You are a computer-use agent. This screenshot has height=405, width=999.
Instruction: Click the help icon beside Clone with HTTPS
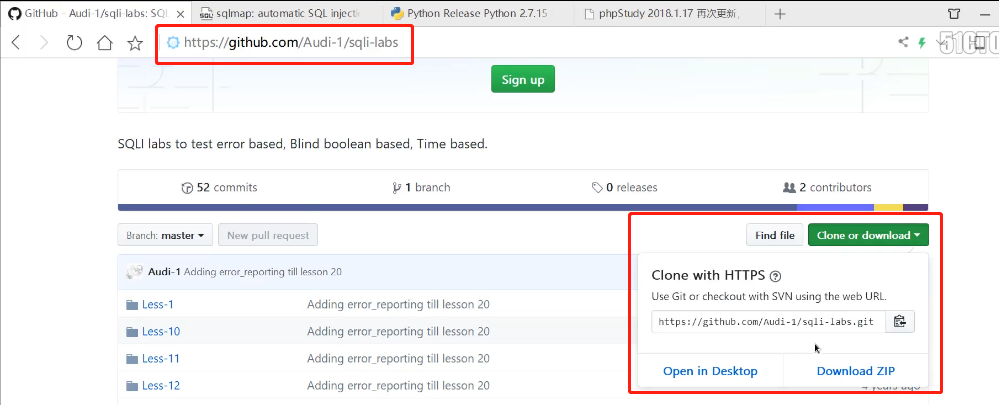click(775, 276)
